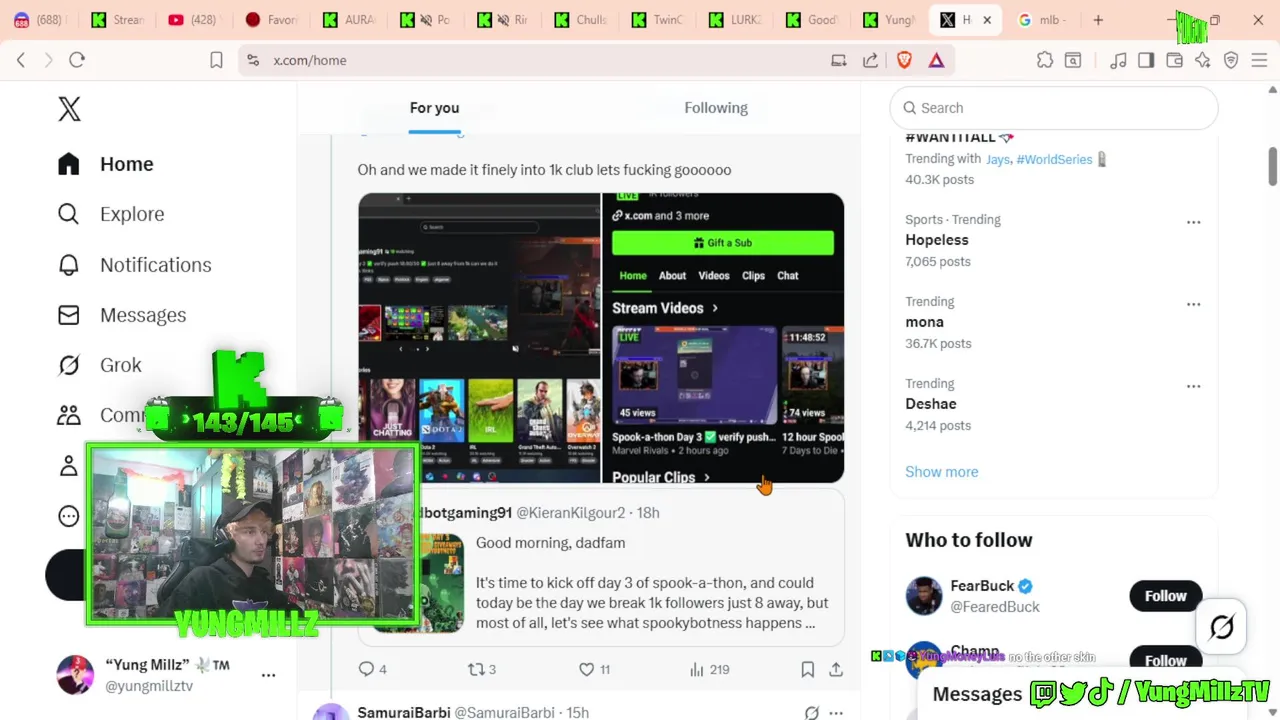Click the browser back arrow
Image resolution: width=1280 pixels, height=720 pixels.
click(x=21, y=60)
